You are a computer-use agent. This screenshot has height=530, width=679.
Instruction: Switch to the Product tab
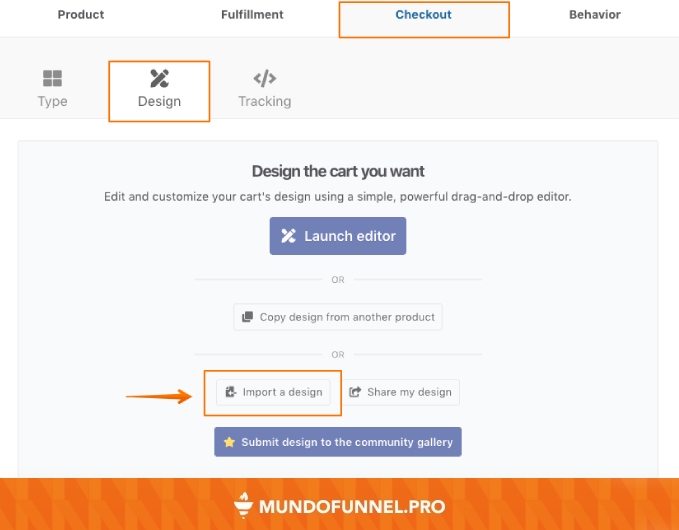[81, 15]
